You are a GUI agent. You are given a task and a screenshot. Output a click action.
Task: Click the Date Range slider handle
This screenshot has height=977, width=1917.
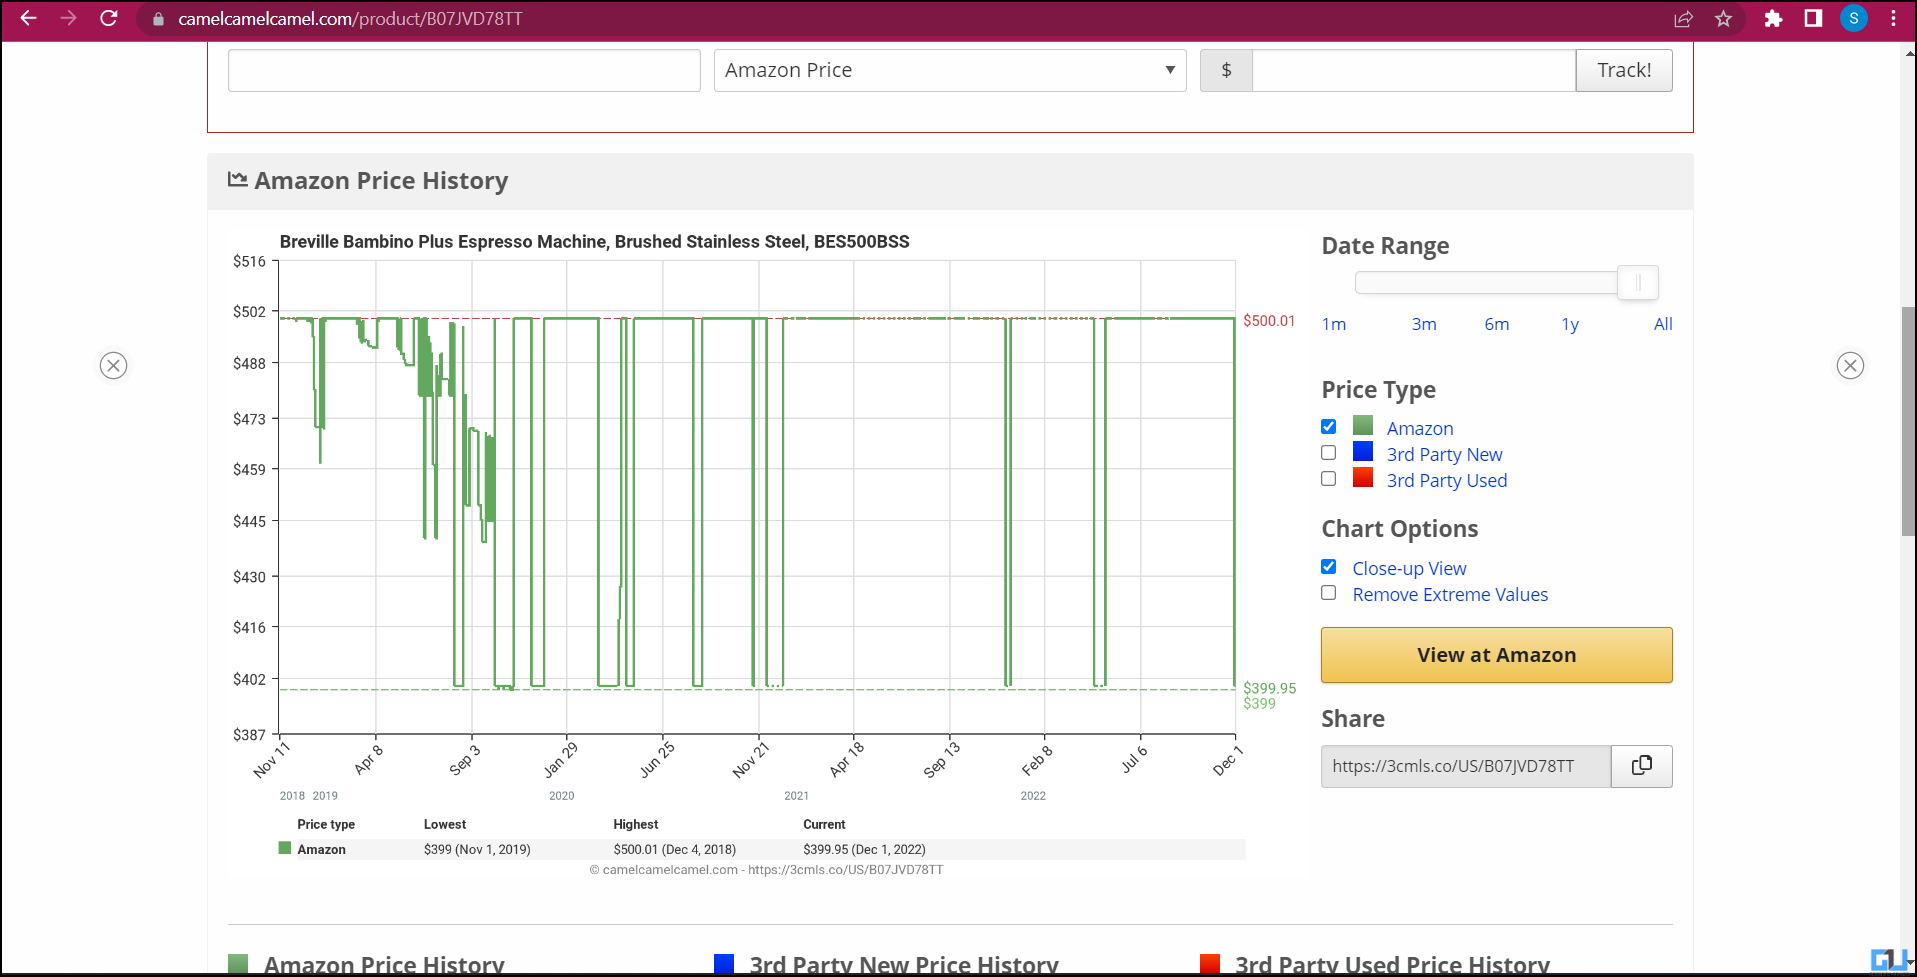(1637, 282)
